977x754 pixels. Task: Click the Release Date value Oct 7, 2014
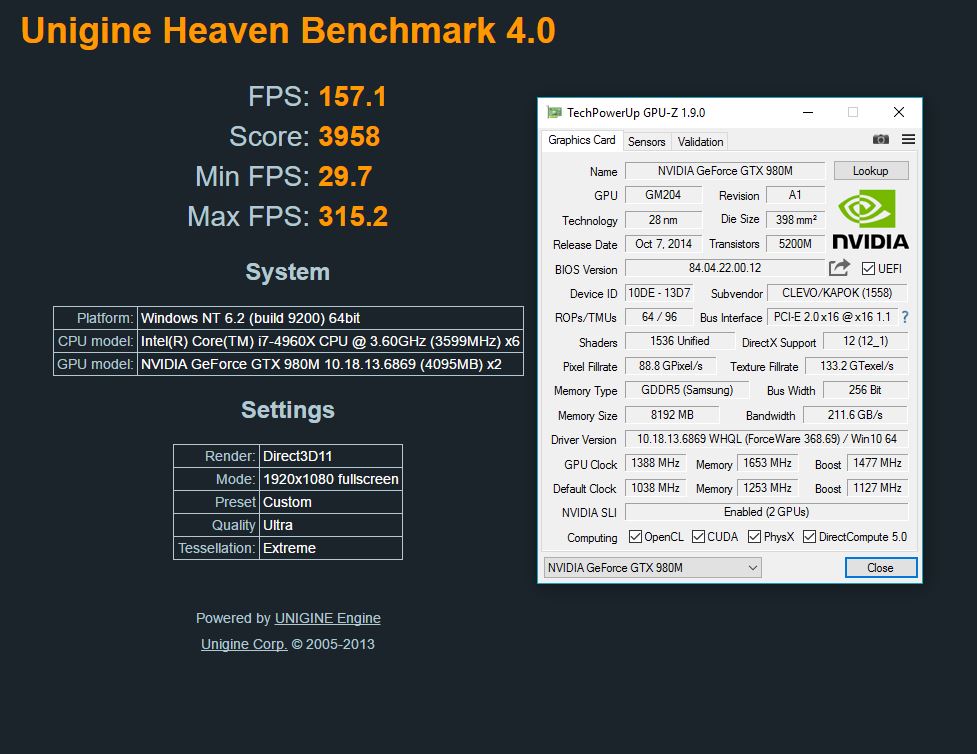coord(663,244)
